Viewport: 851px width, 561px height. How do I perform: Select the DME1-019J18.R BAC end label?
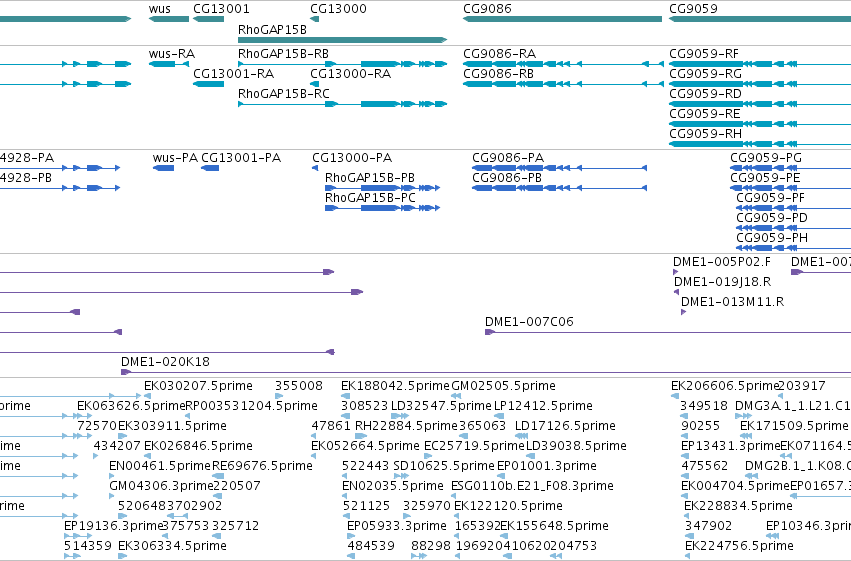click(x=722, y=282)
